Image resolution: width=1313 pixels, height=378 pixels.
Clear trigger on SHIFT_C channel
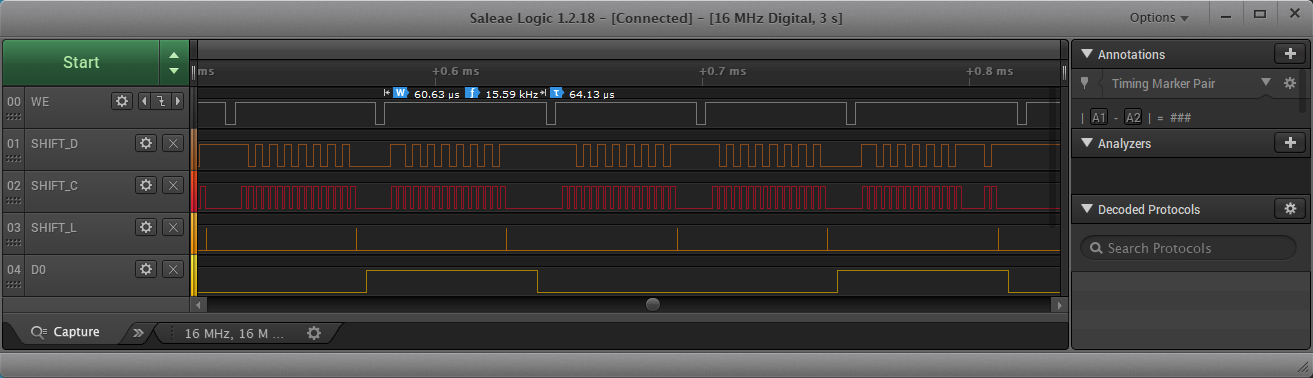click(173, 185)
